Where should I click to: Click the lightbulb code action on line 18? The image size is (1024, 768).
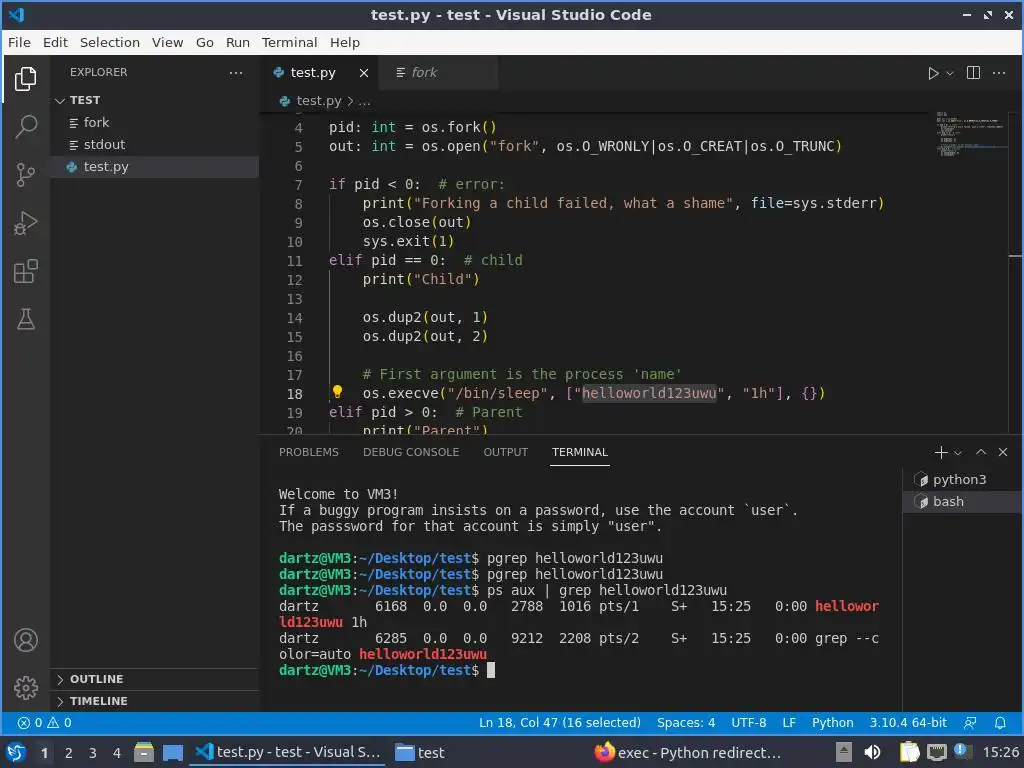tap(337, 392)
